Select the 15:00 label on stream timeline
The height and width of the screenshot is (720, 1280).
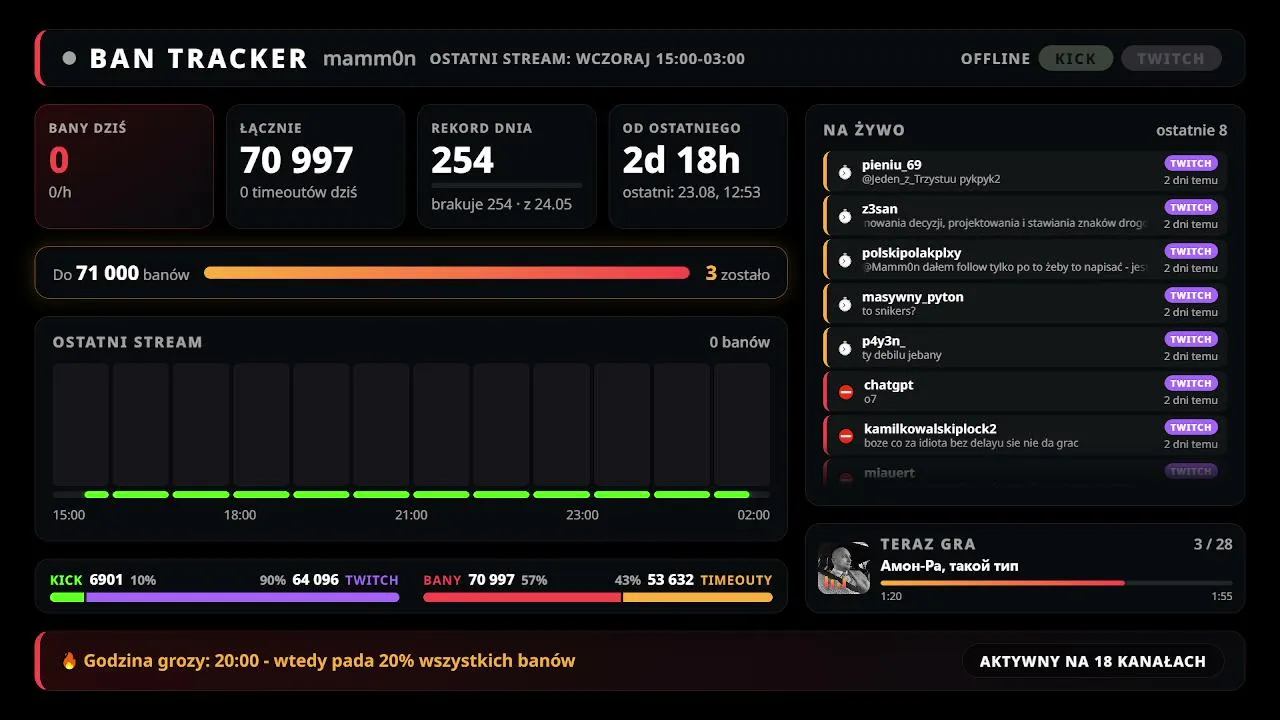[69, 515]
